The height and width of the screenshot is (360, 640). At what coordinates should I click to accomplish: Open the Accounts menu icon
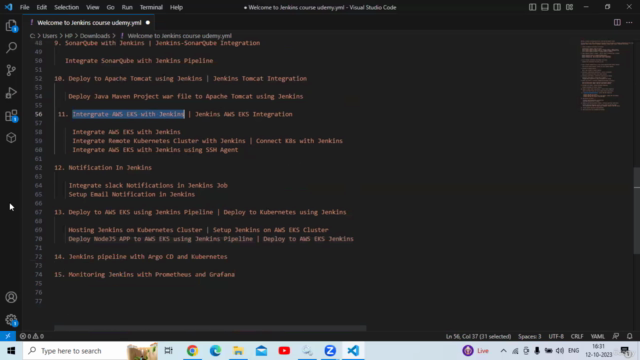pyautogui.click(x=11, y=297)
